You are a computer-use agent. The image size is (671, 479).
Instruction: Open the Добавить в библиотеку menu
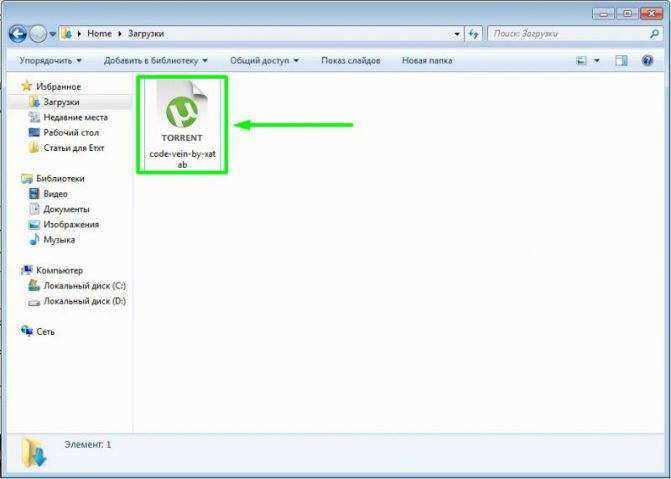tap(156, 61)
